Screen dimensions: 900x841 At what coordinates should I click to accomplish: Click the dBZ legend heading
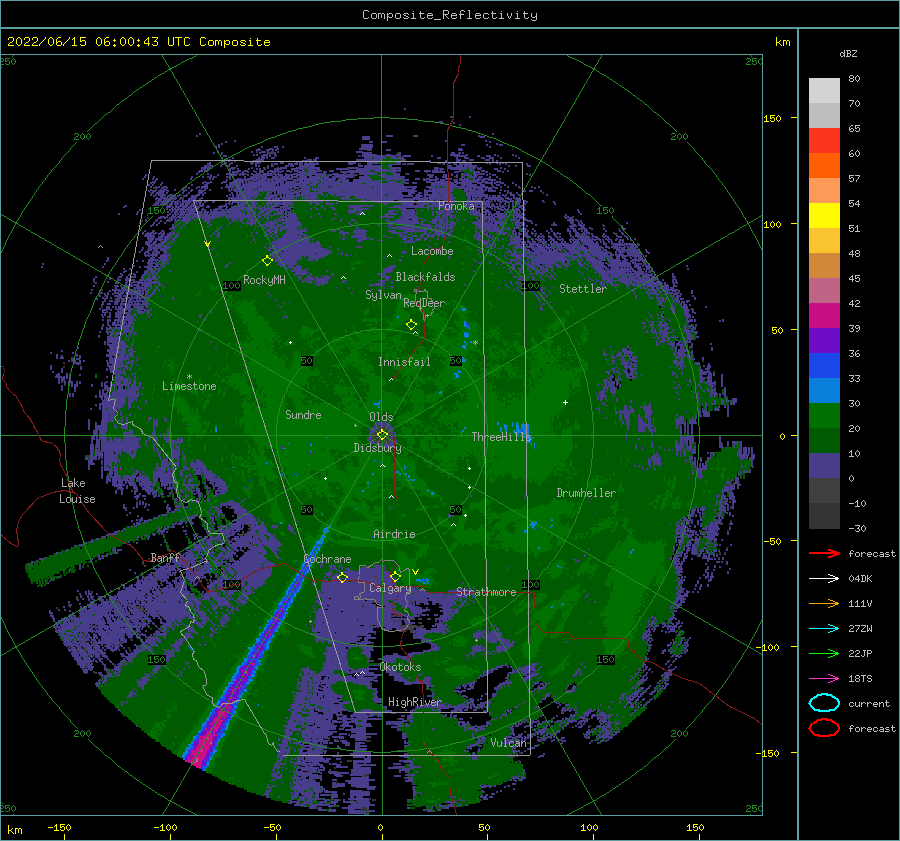tap(848, 53)
